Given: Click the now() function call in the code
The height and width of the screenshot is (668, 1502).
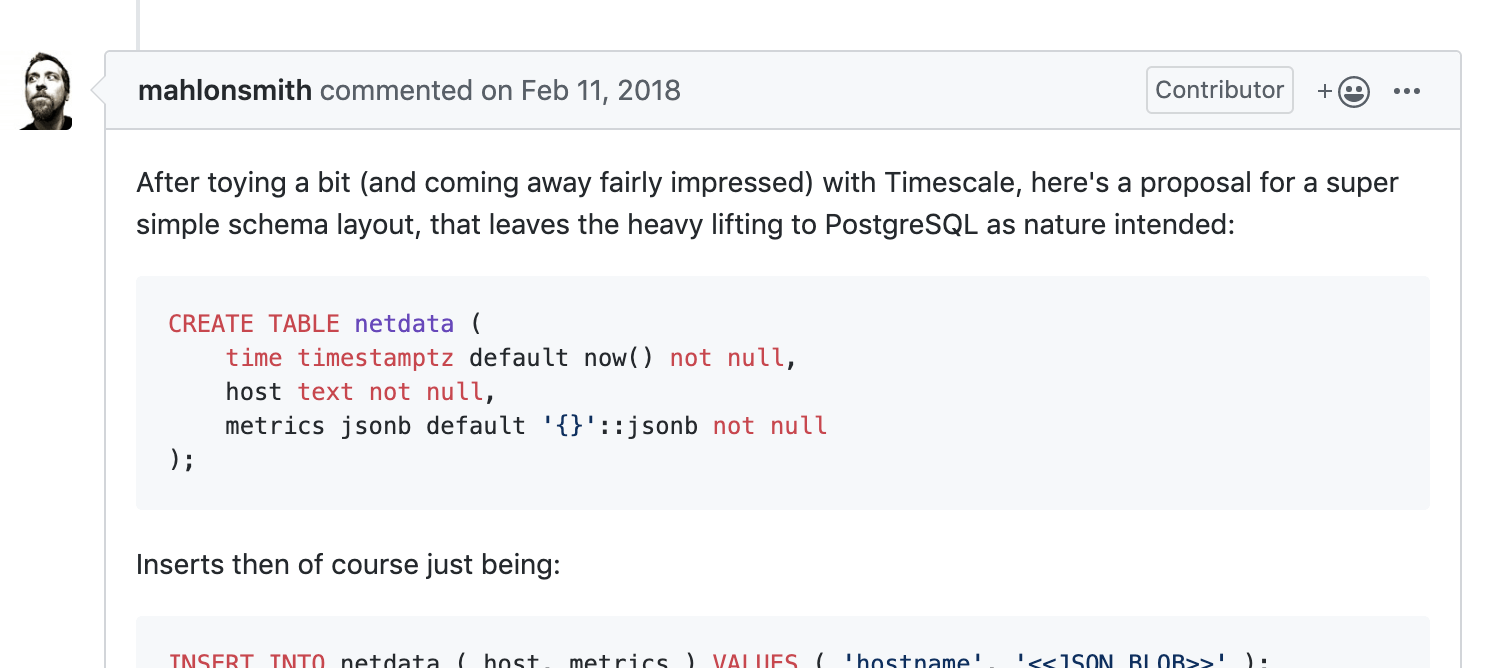Looking at the screenshot, I should [x=619, y=358].
